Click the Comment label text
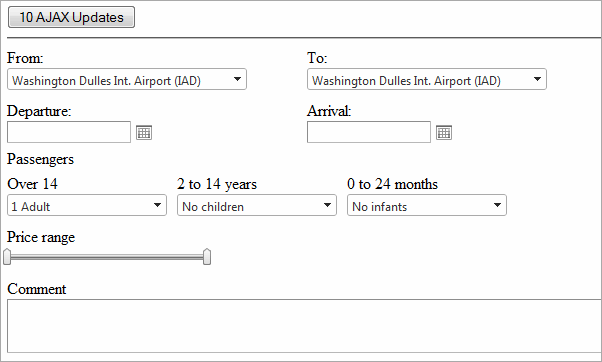The width and height of the screenshot is (602, 362). tap(37, 289)
